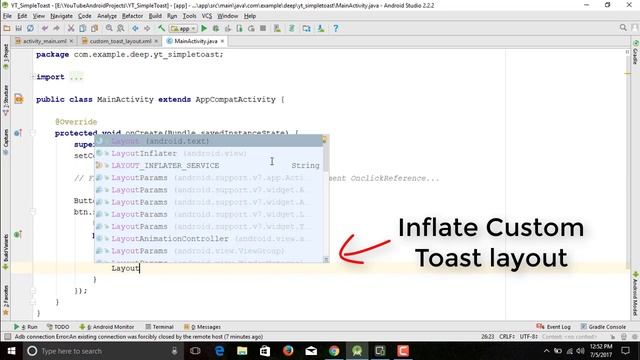Screen dimensions: 640x360
Task: Switch to the activity_main.xml tab
Action: click(44, 41)
